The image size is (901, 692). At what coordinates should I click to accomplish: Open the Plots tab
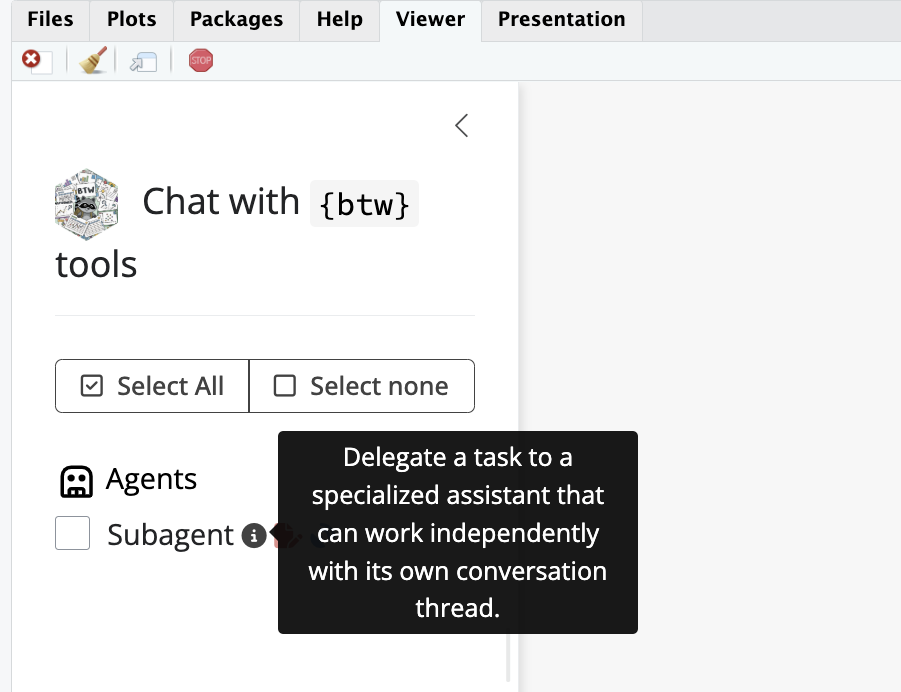pos(132,20)
